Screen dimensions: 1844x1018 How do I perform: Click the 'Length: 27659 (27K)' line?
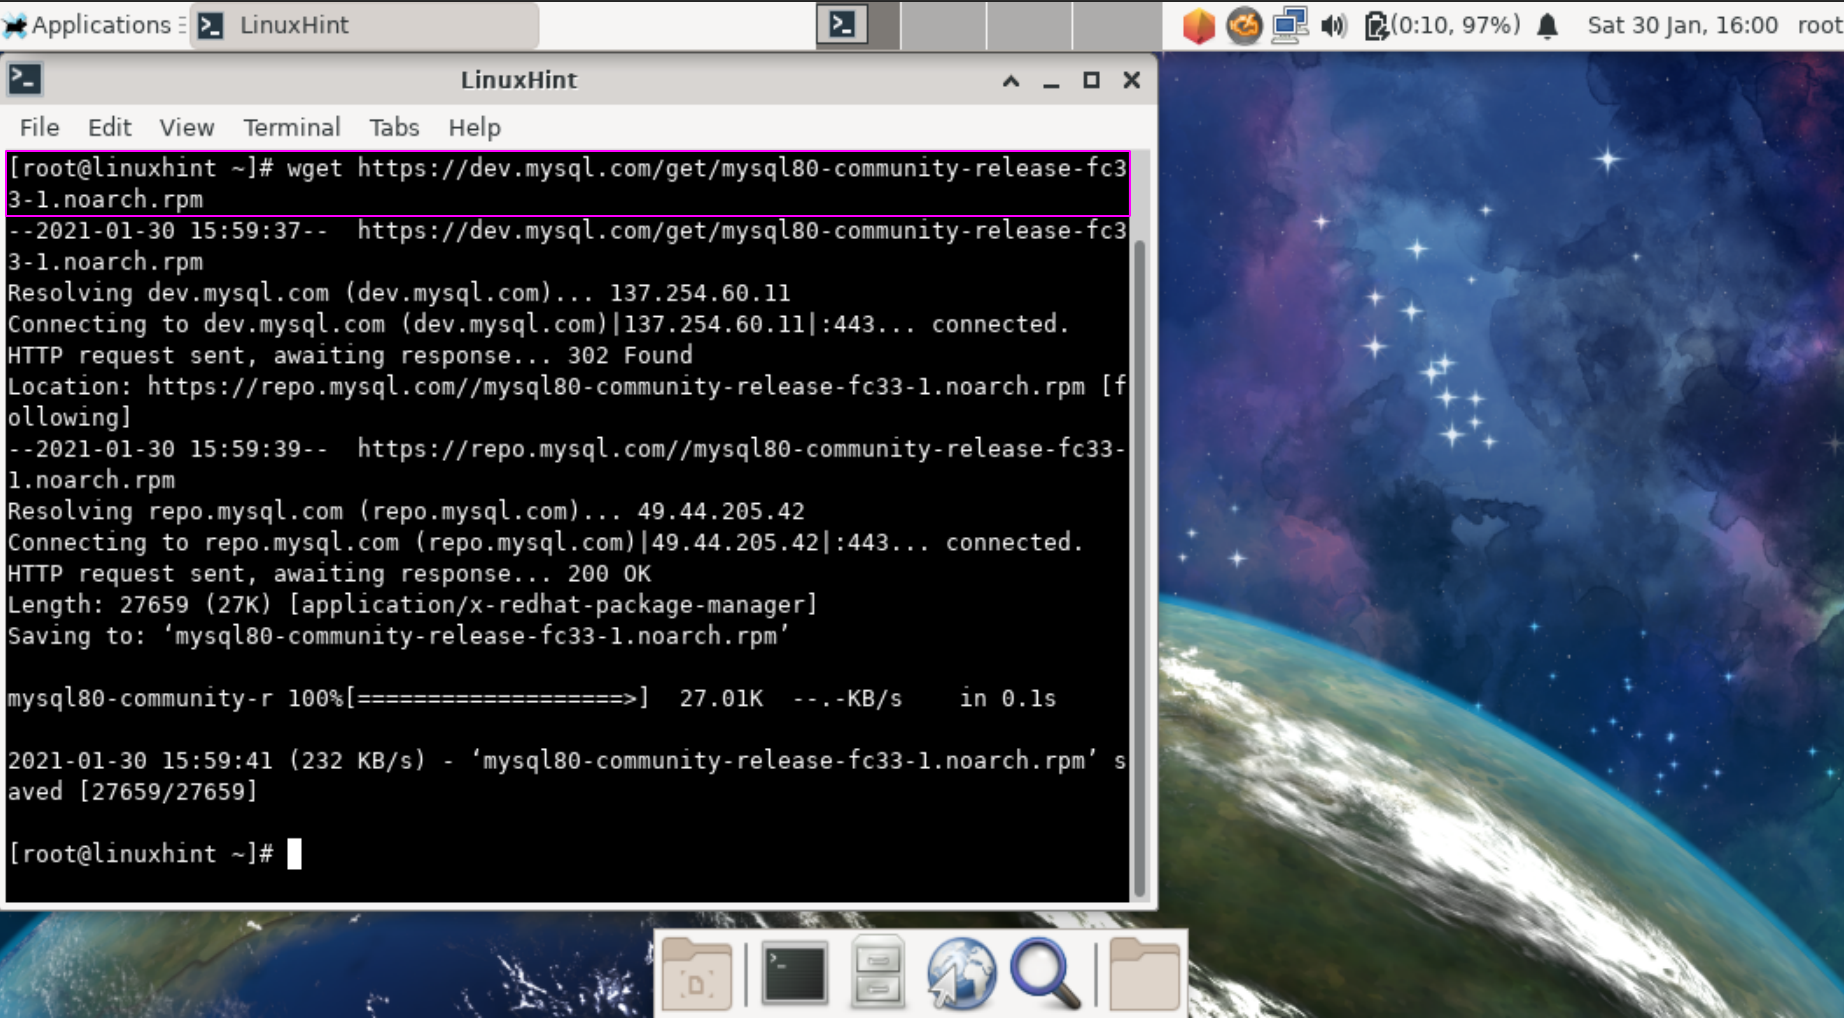tap(412, 604)
